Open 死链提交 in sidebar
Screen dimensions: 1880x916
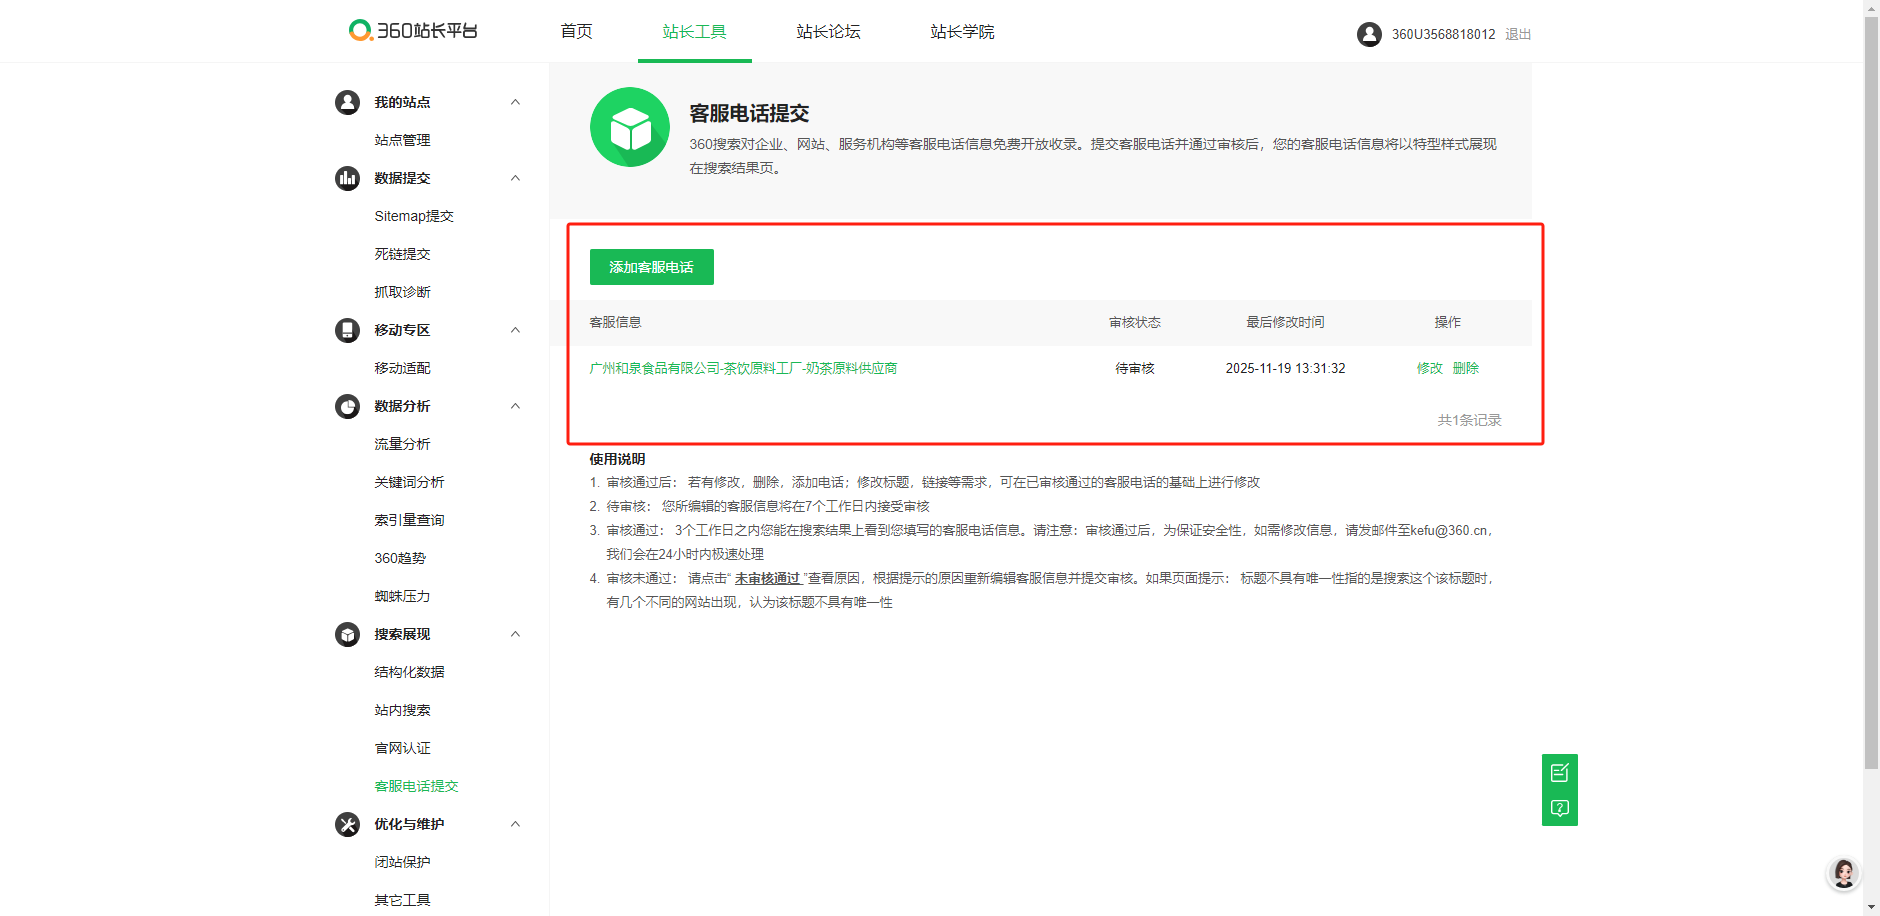pos(402,254)
